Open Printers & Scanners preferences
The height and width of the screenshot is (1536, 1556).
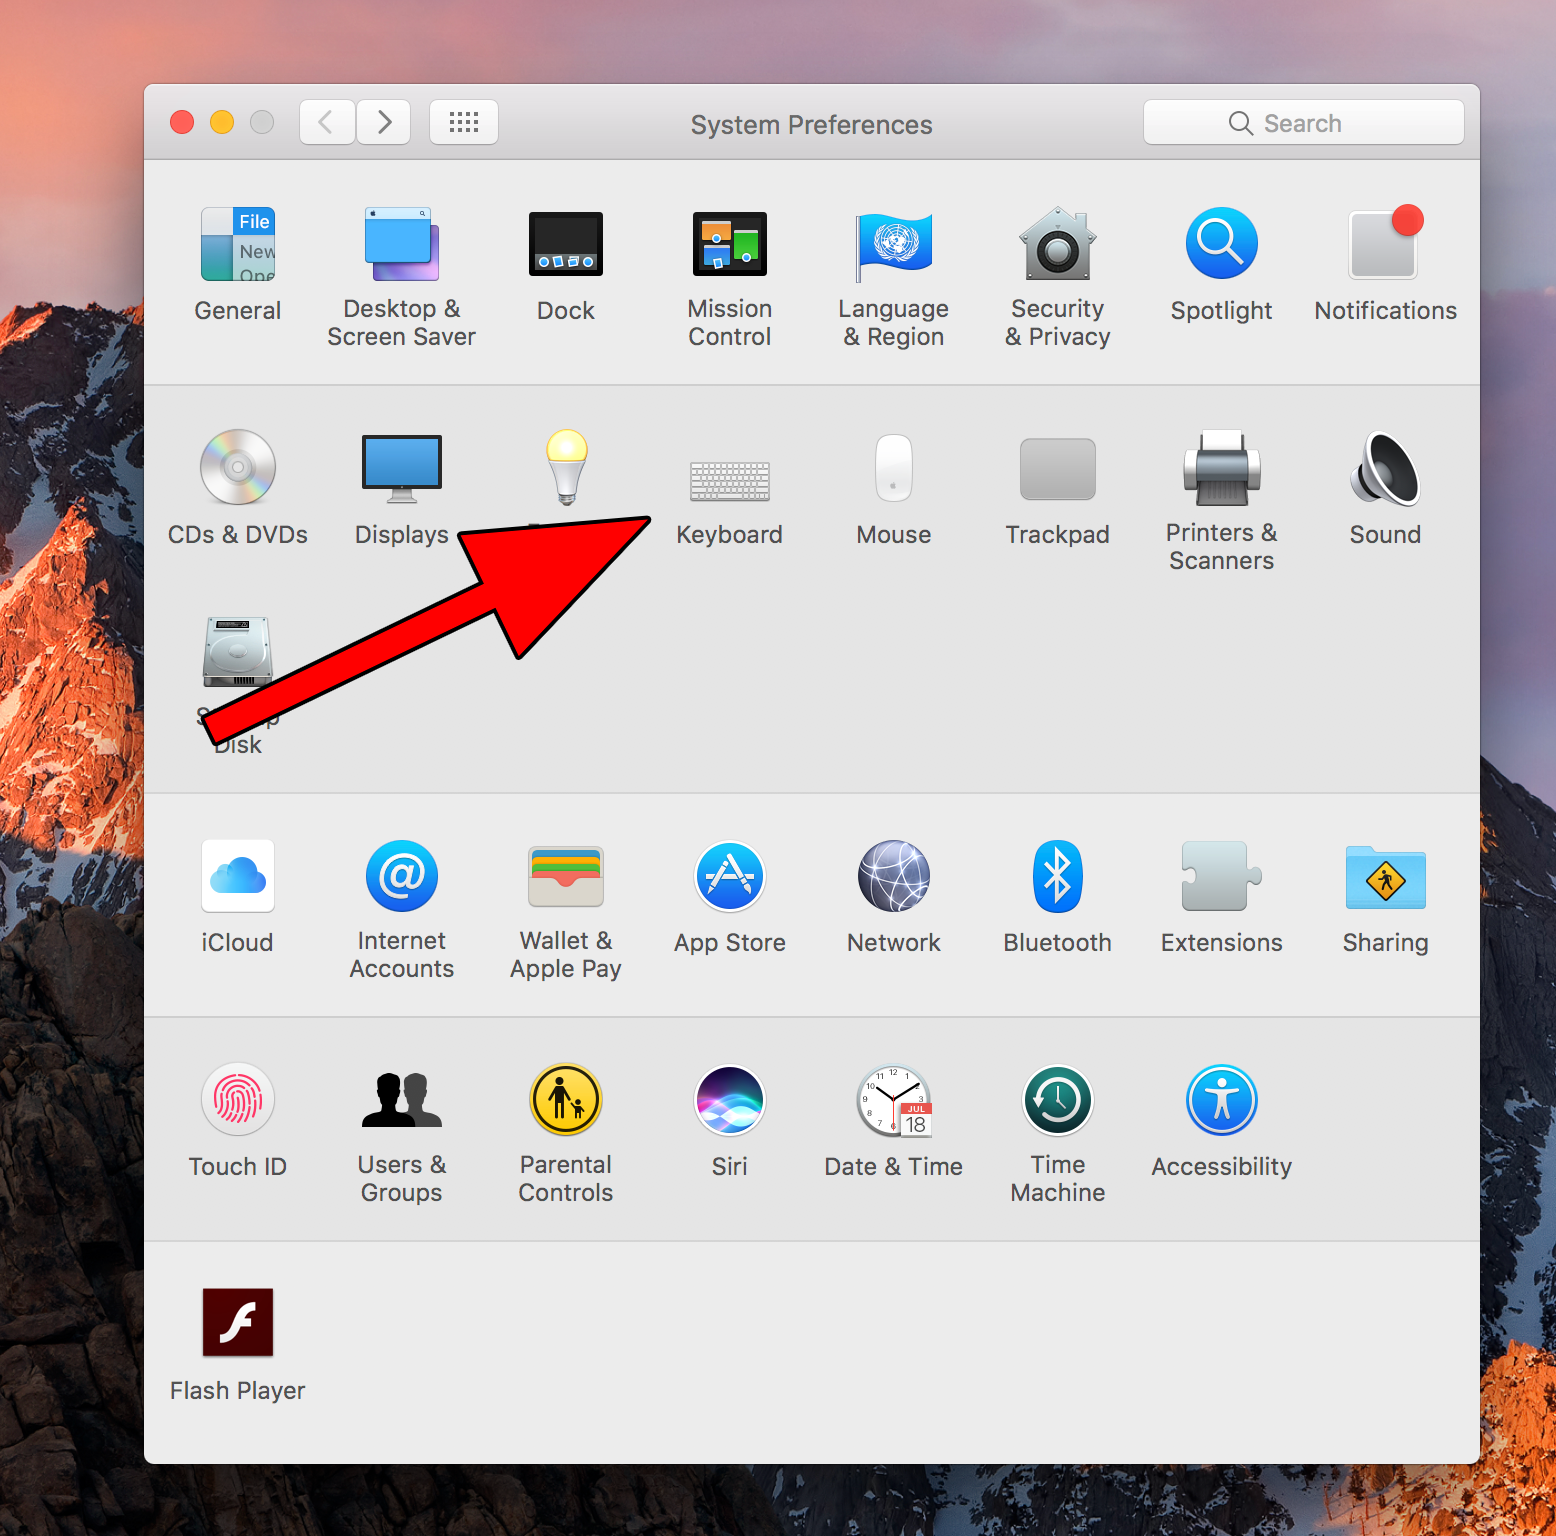[x=1221, y=469]
